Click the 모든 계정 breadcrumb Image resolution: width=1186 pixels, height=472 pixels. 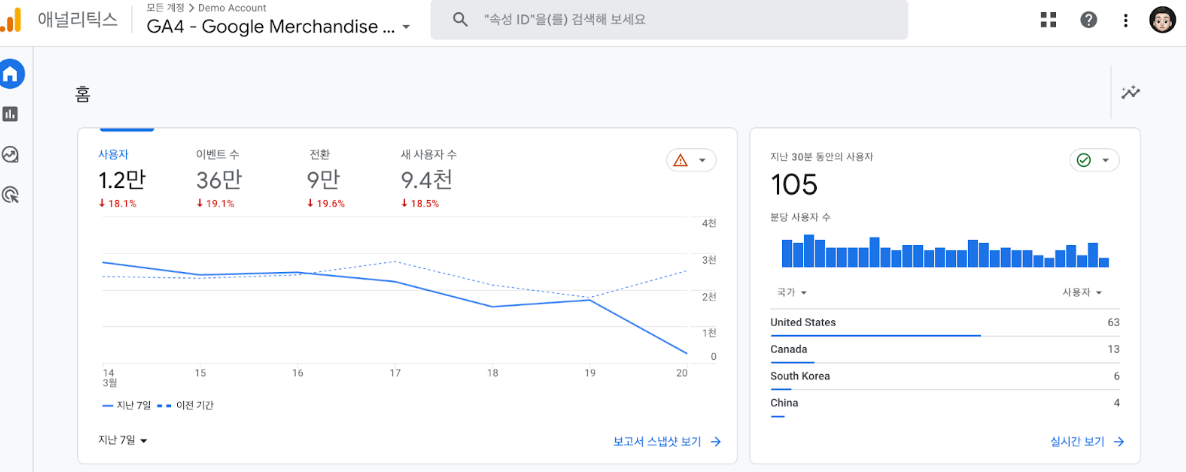(165, 8)
